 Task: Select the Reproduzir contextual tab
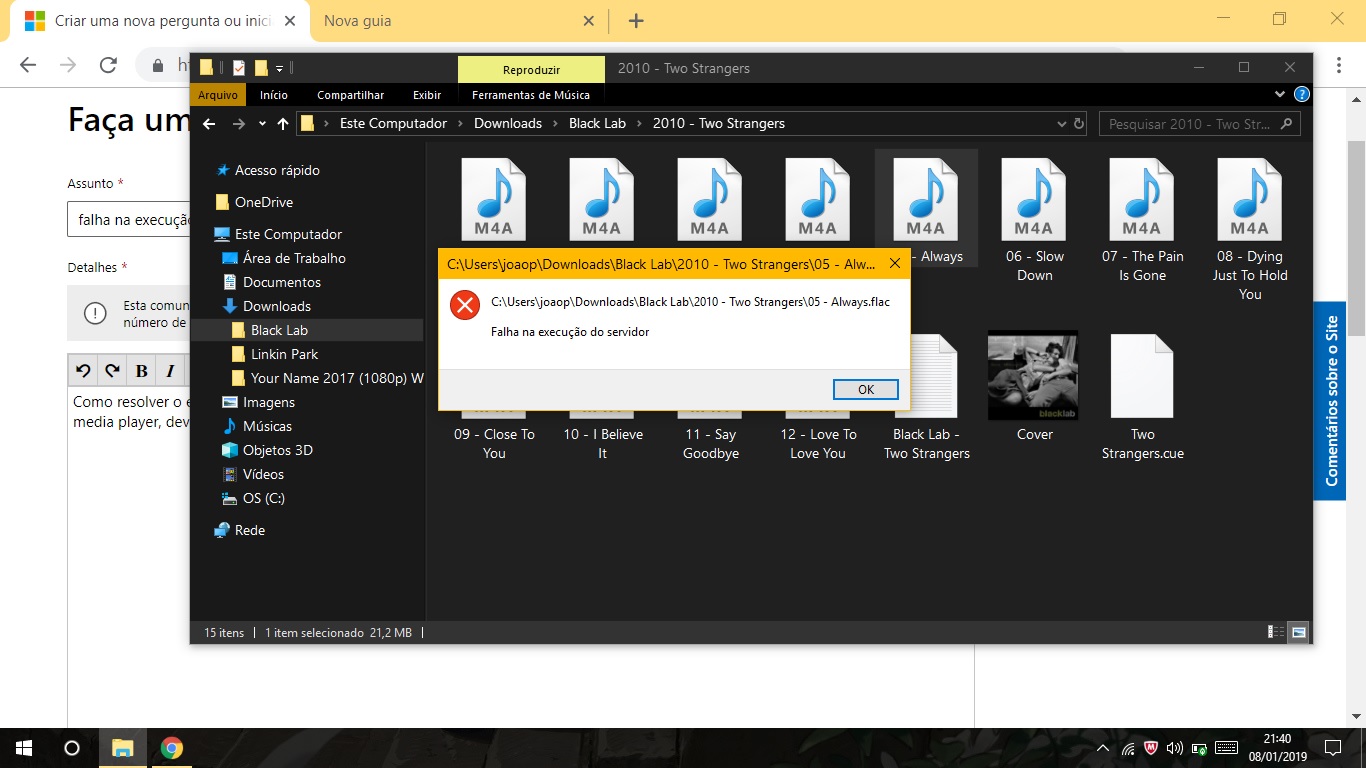pyautogui.click(x=531, y=70)
